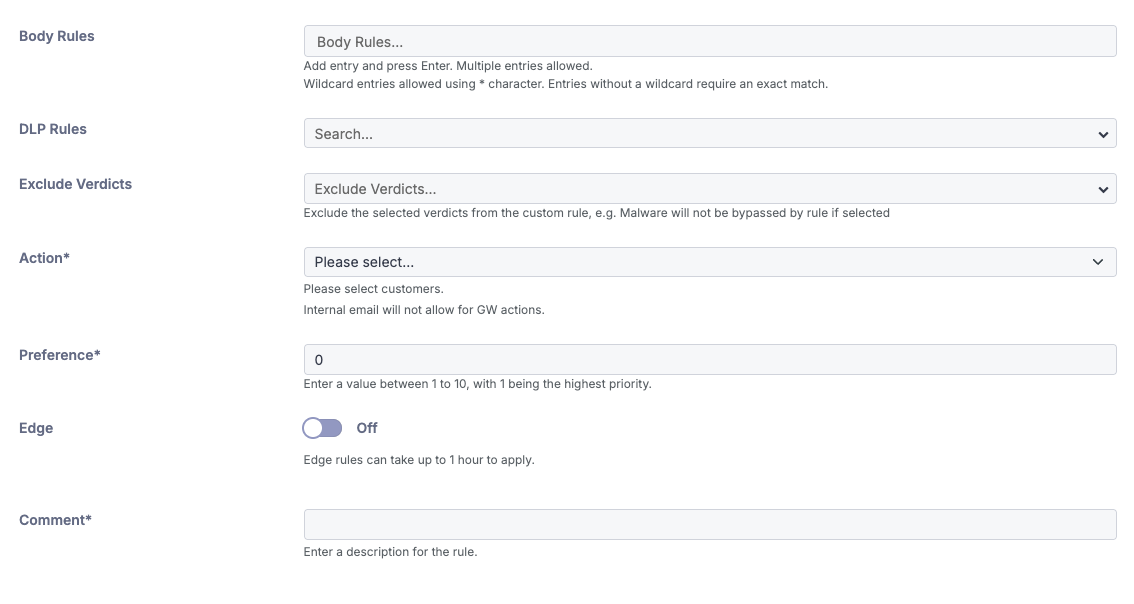Enable the Edge toggle switch
The width and height of the screenshot is (1134, 604).
(323, 428)
